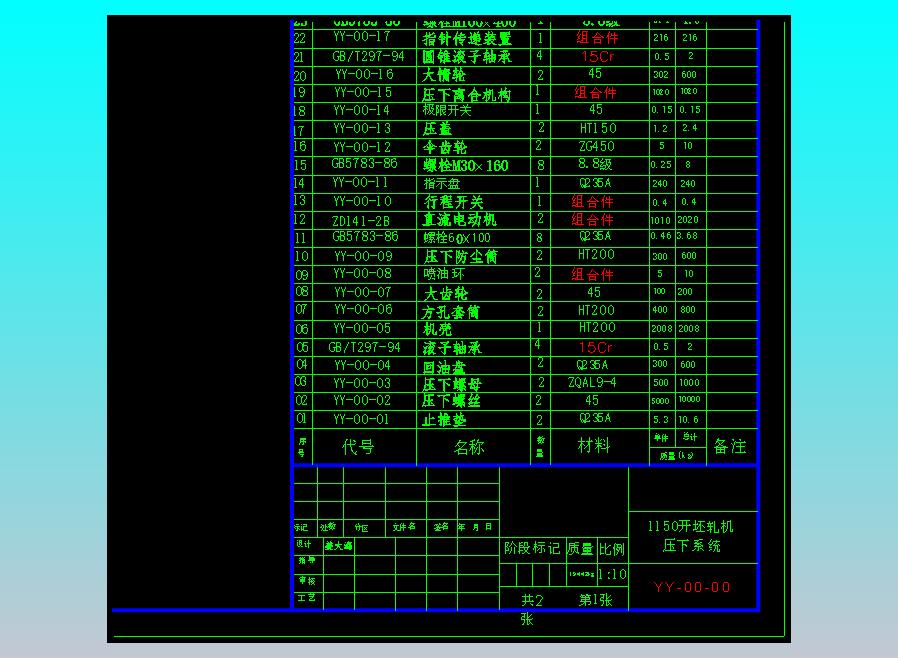The height and width of the screenshot is (658, 898).
Task: Click the 共2 sheet count text
Action: [532, 600]
